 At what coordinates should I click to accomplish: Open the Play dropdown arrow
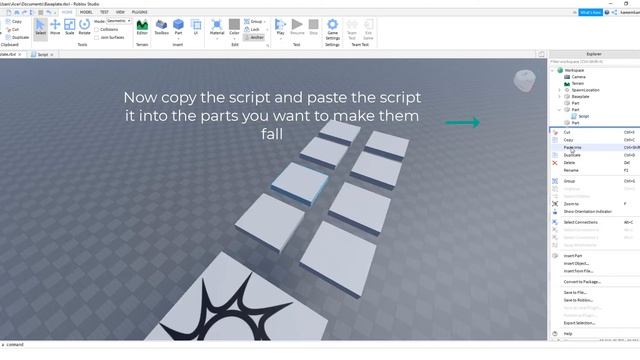tap(280, 39)
